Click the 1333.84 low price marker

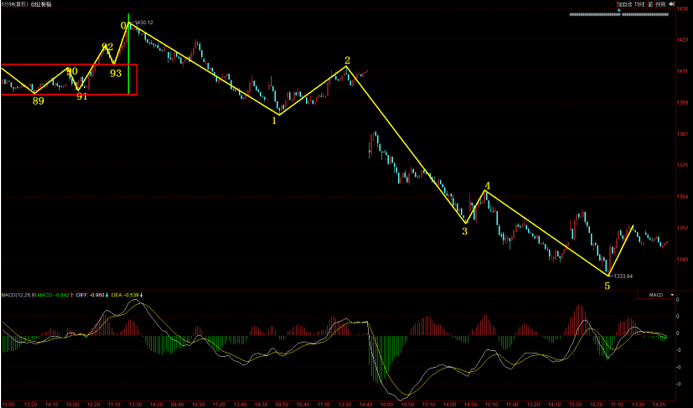[623, 275]
